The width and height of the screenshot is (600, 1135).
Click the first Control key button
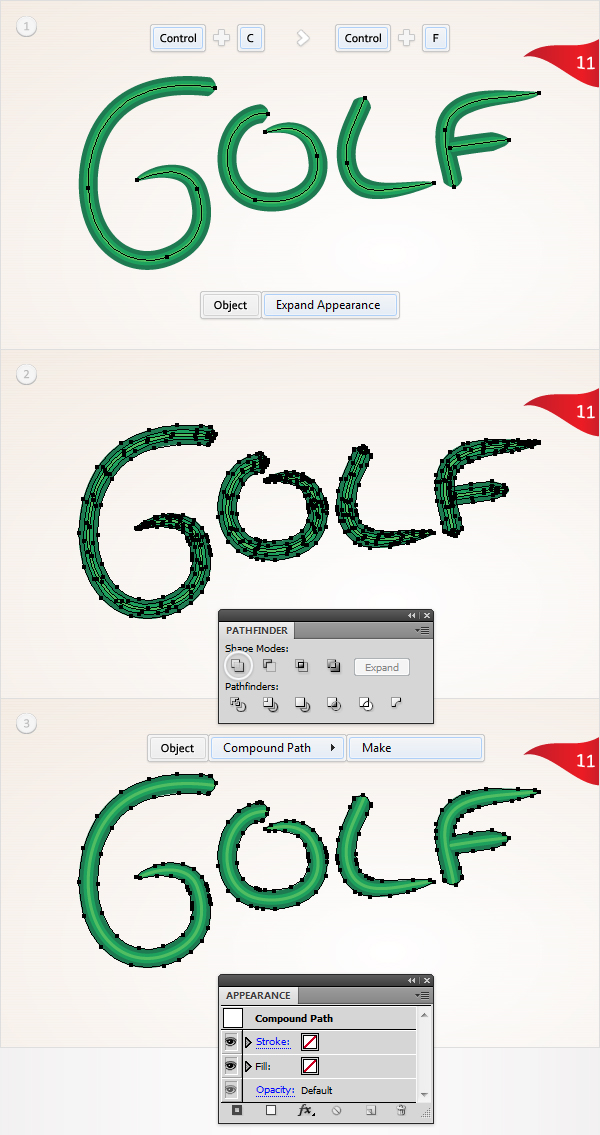pyautogui.click(x=178, y=38)
